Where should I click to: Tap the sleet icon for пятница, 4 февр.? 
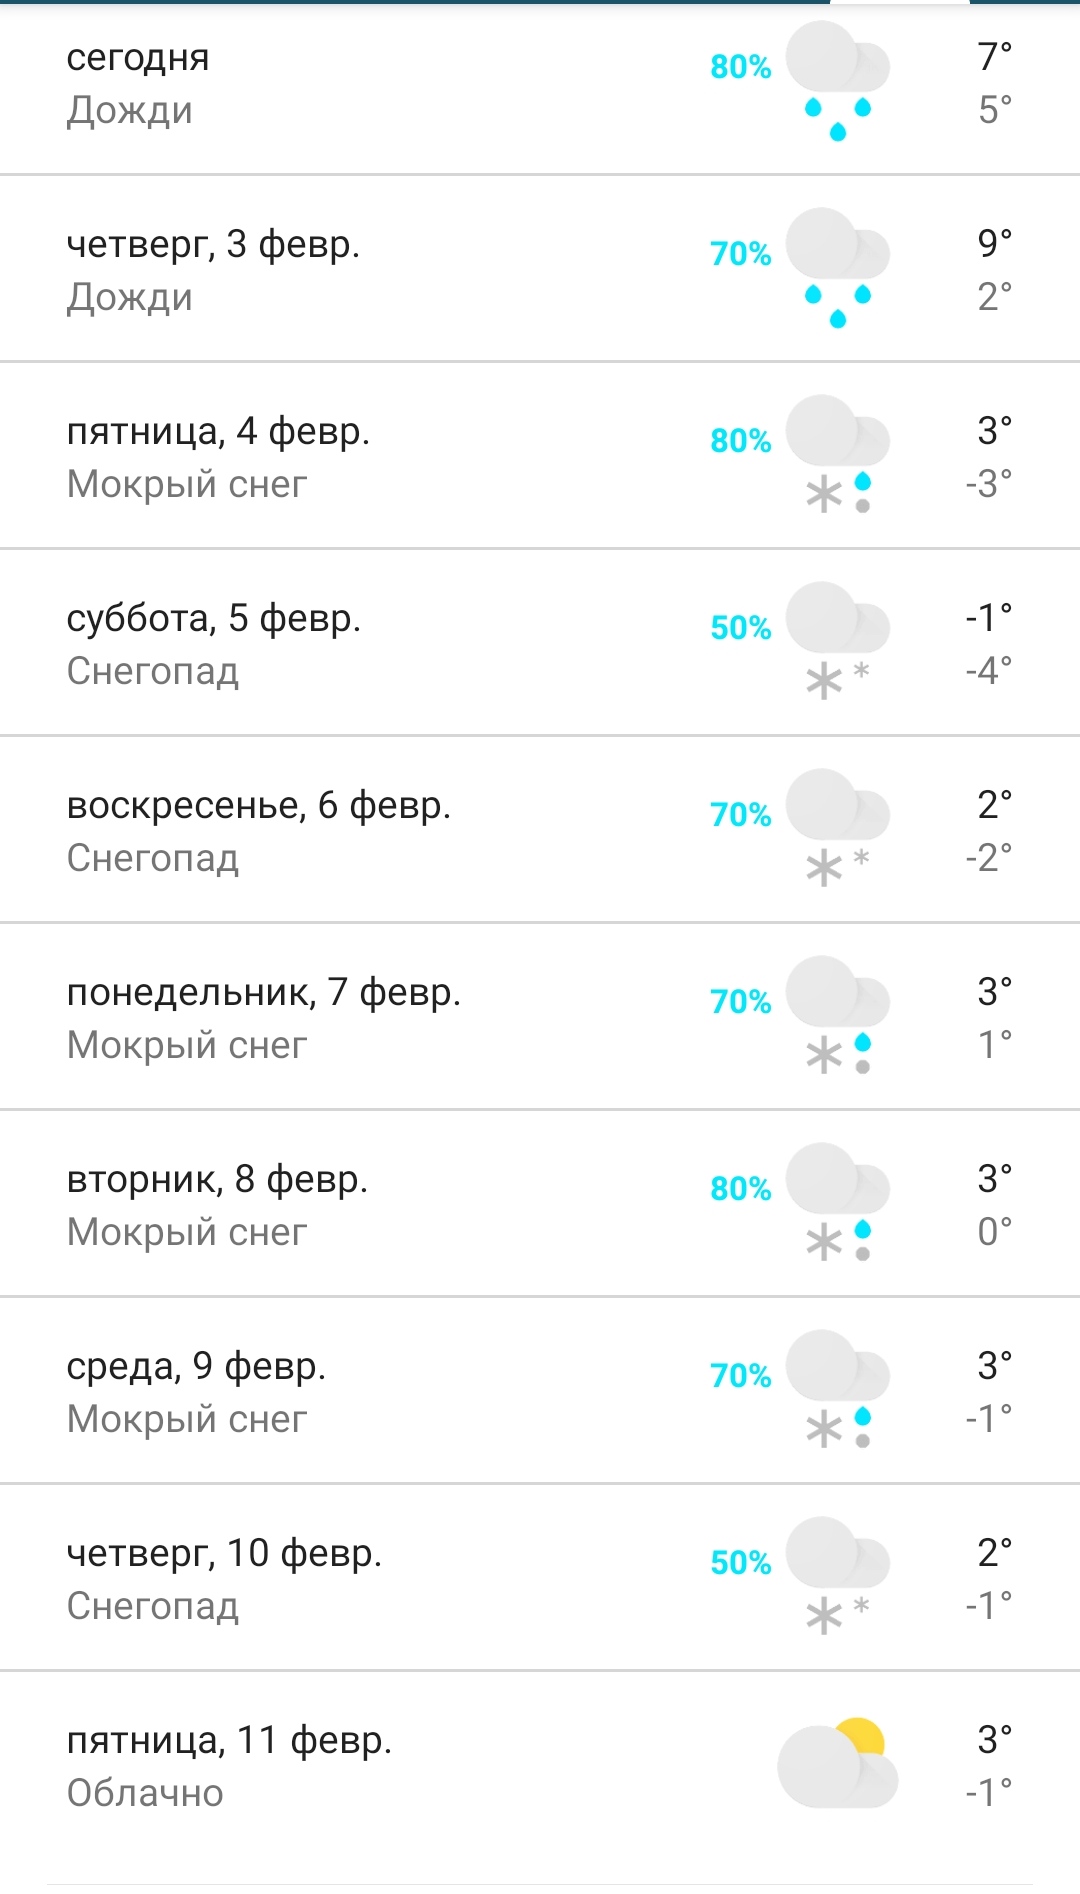[x=837, y=455]
